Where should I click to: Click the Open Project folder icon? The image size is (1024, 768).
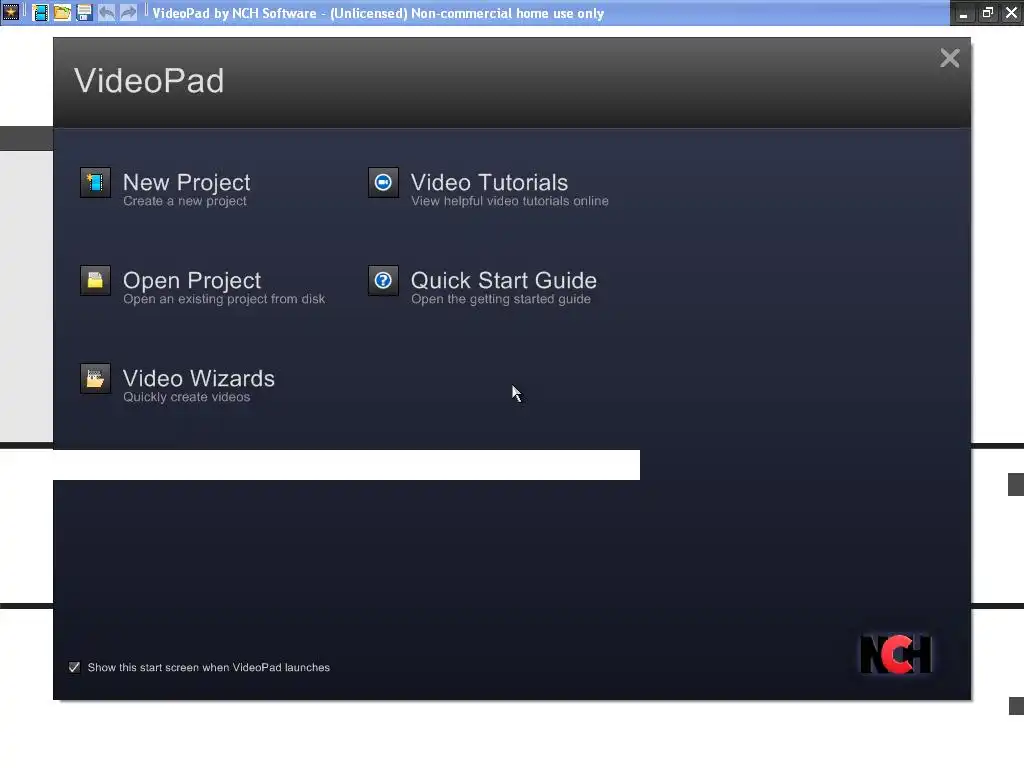coord(95,280)
